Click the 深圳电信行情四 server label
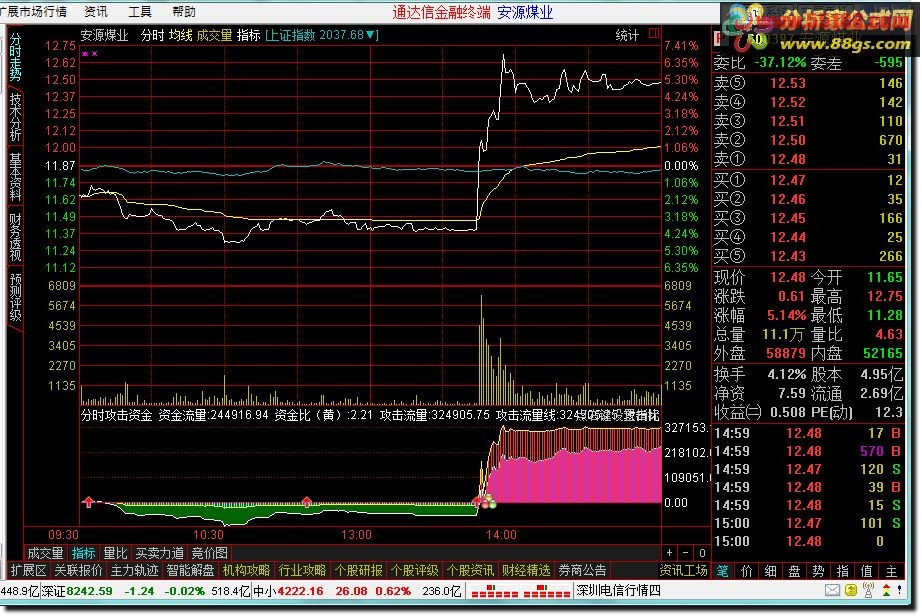The width and height of the screenshot is (922, 616). pos(618,591)
